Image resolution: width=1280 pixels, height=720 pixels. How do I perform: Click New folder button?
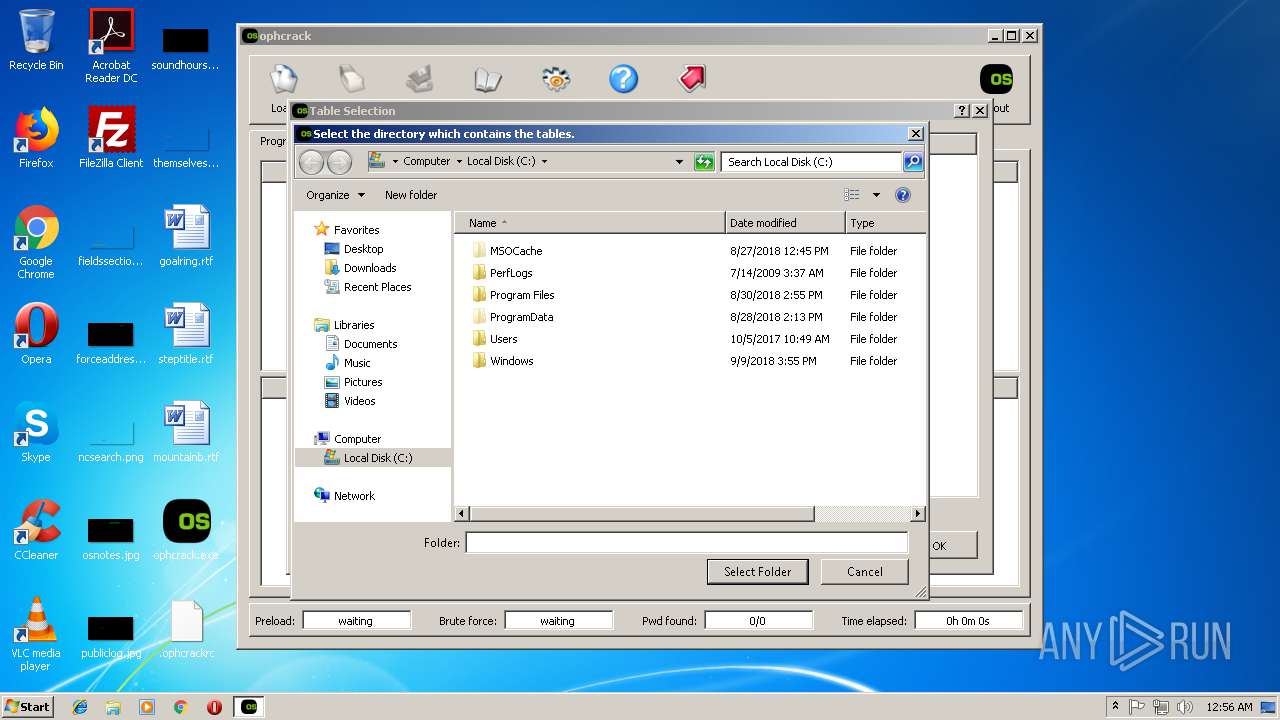(411, 195)
